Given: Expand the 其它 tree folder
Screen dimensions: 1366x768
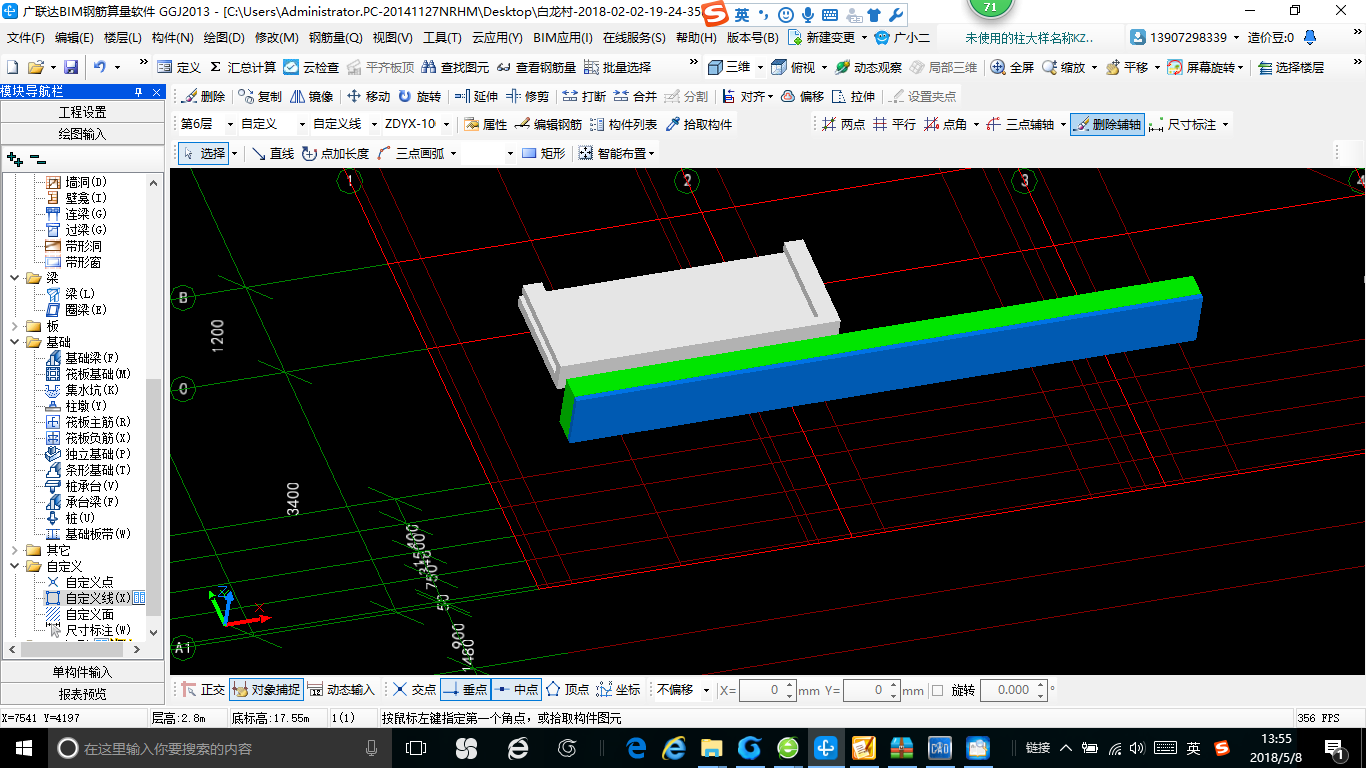Looking at the screenshot, I should (14, 550).
